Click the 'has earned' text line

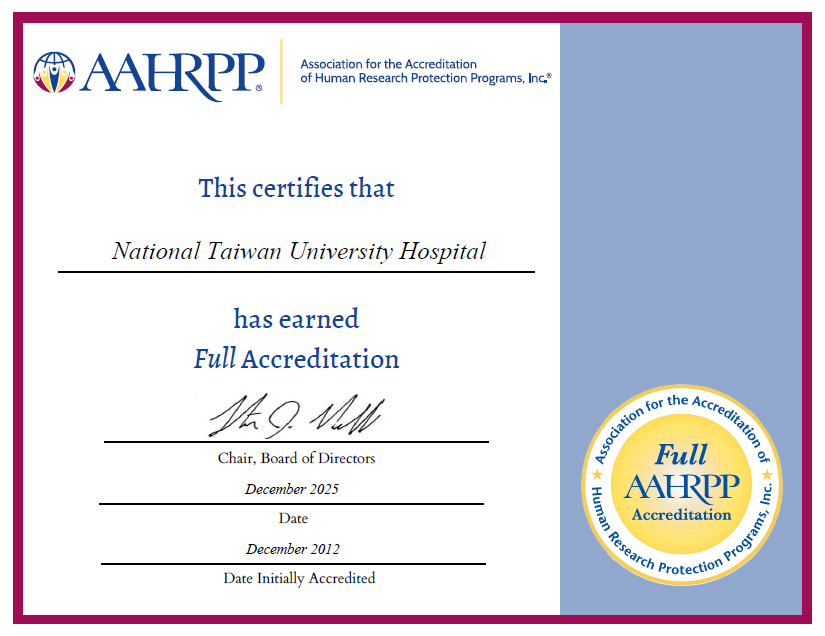click(296, 319)
